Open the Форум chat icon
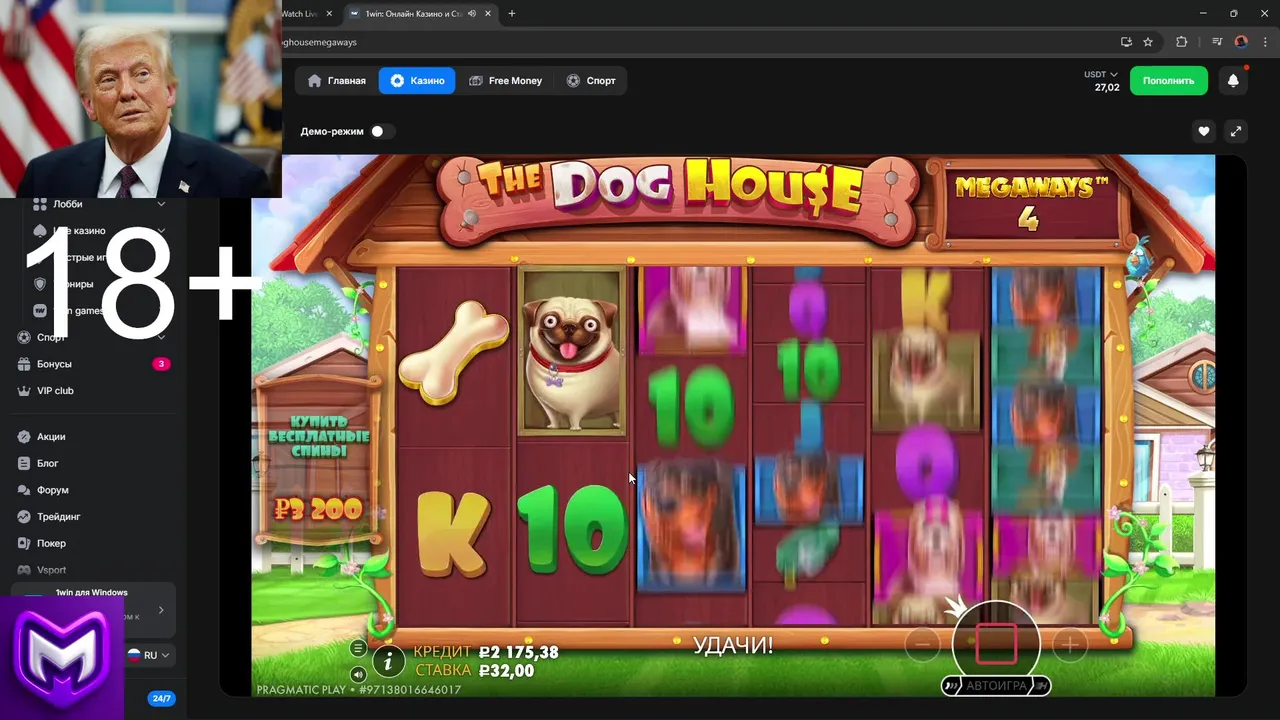Screen dimensions: 1280x720 click(24, 490)
